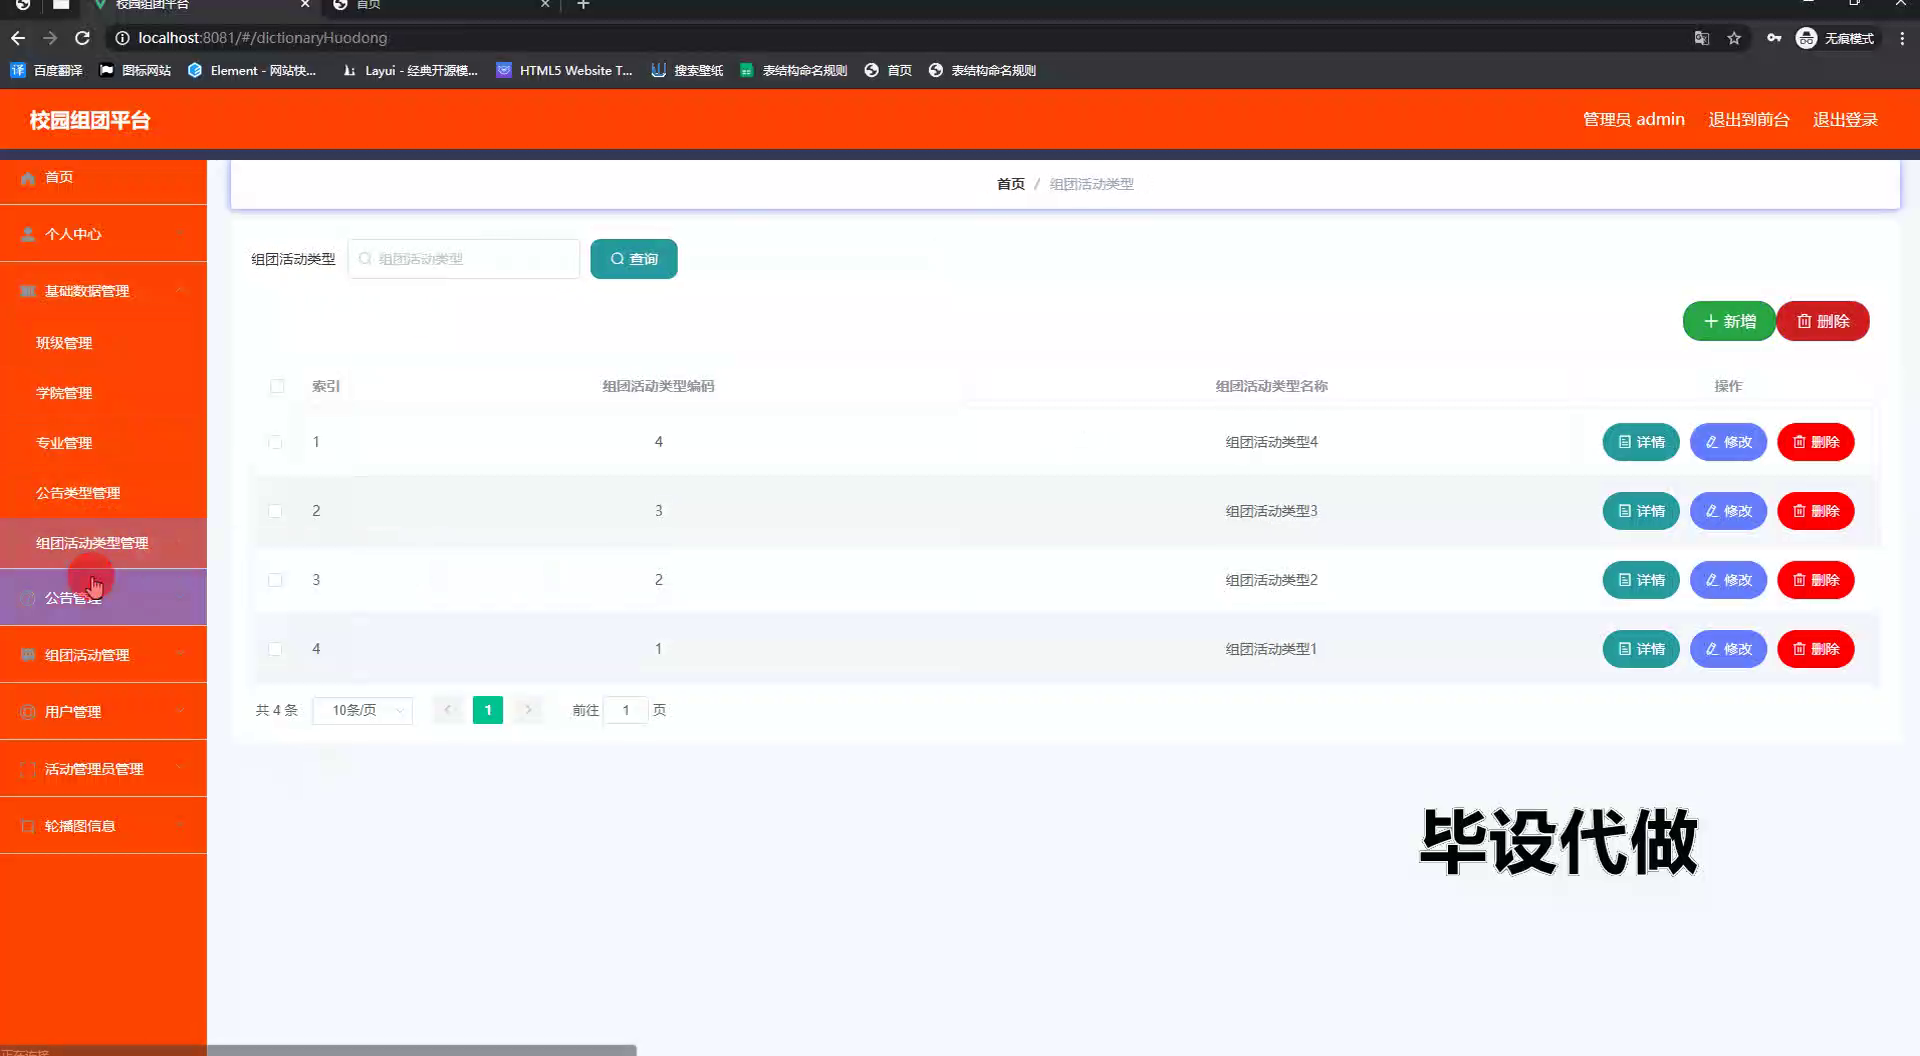Image resolution: width=1920 pixels, height=1056 pixels.
Task: Click 删除 for 组团活动类型3
Action: [x=1816, y=511]
